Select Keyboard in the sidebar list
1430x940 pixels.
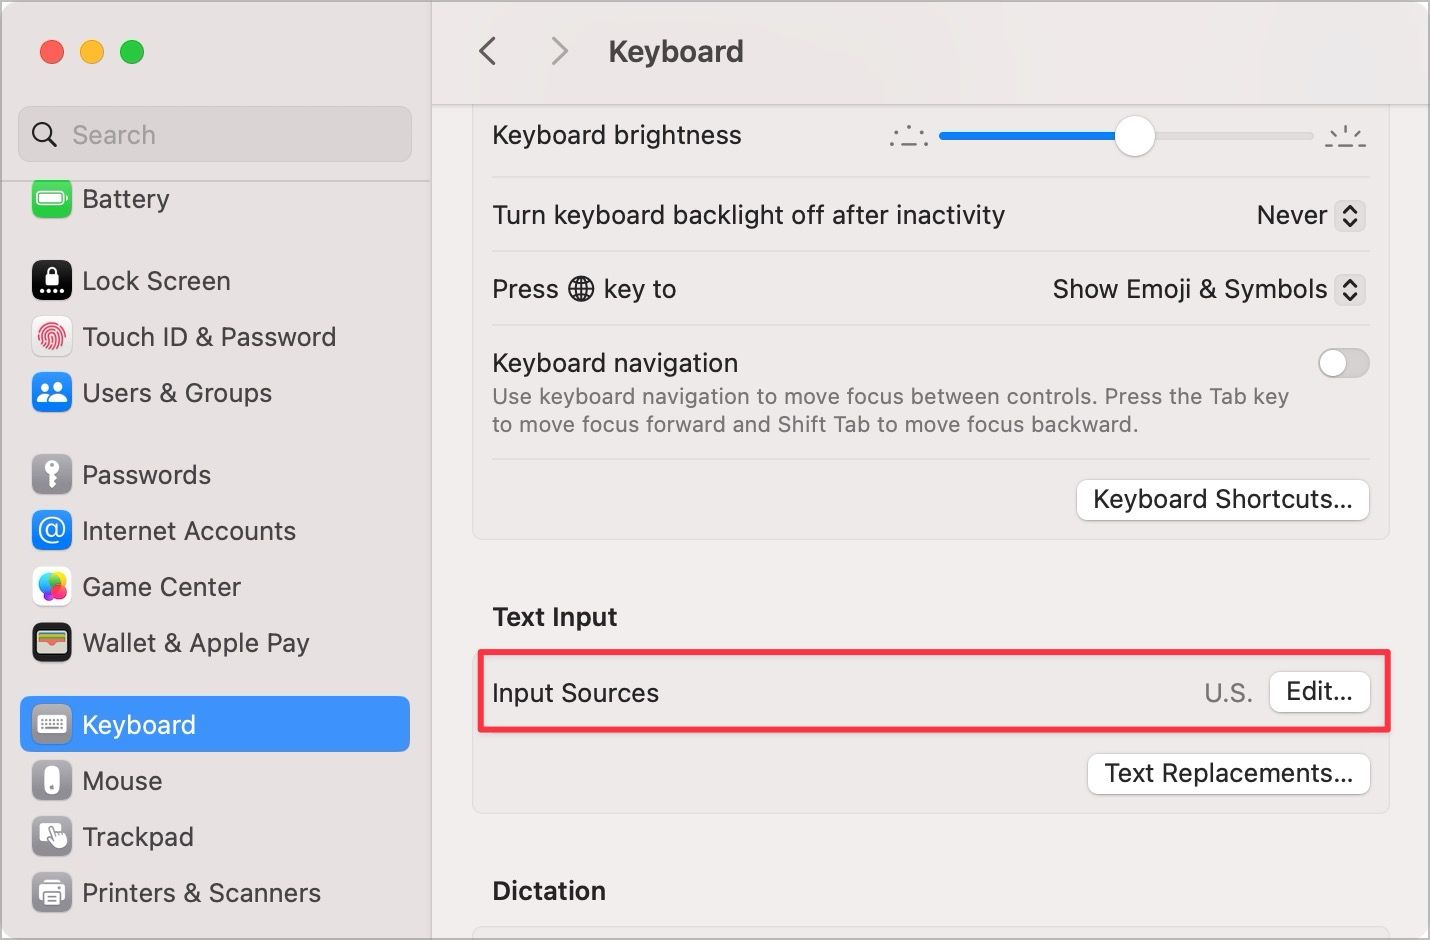coord(138,724)
